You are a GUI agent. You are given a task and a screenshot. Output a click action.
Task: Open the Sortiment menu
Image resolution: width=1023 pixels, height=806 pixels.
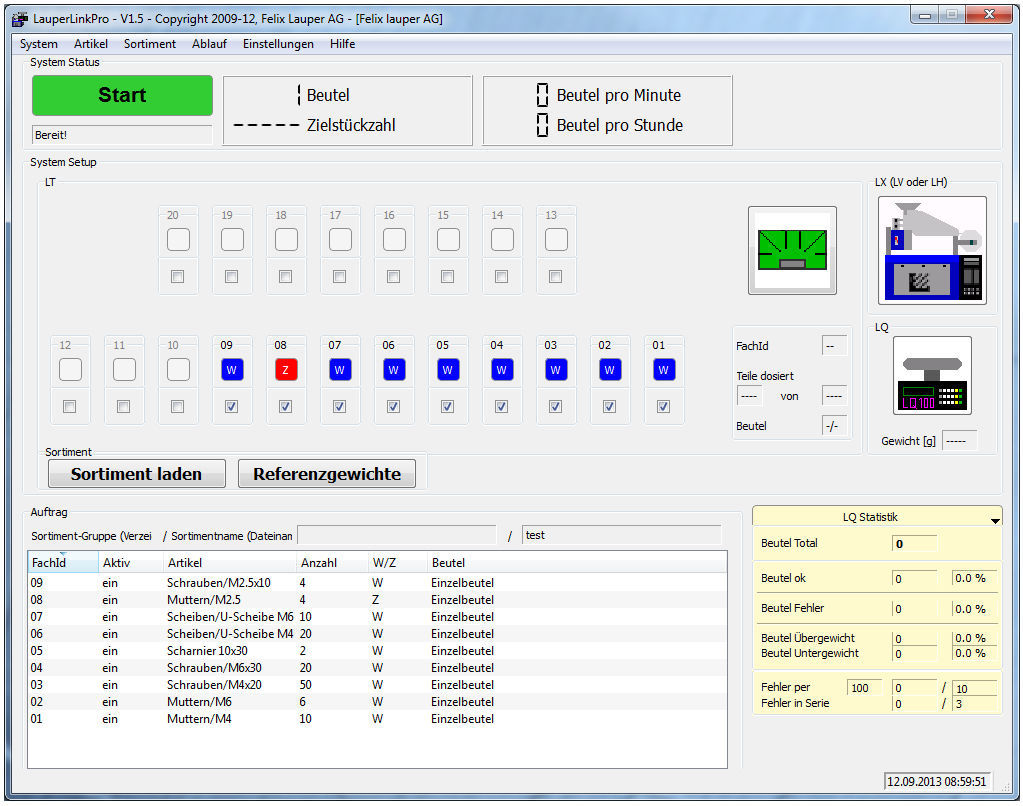pyautogui.click(x=149, y=44)
